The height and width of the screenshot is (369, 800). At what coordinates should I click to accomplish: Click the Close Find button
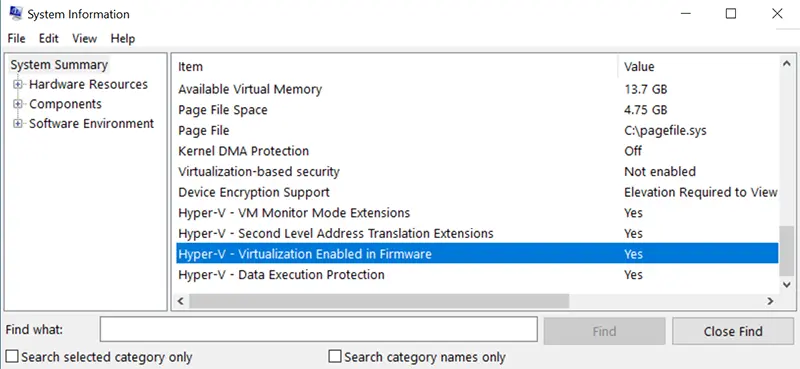coord(733,331)
